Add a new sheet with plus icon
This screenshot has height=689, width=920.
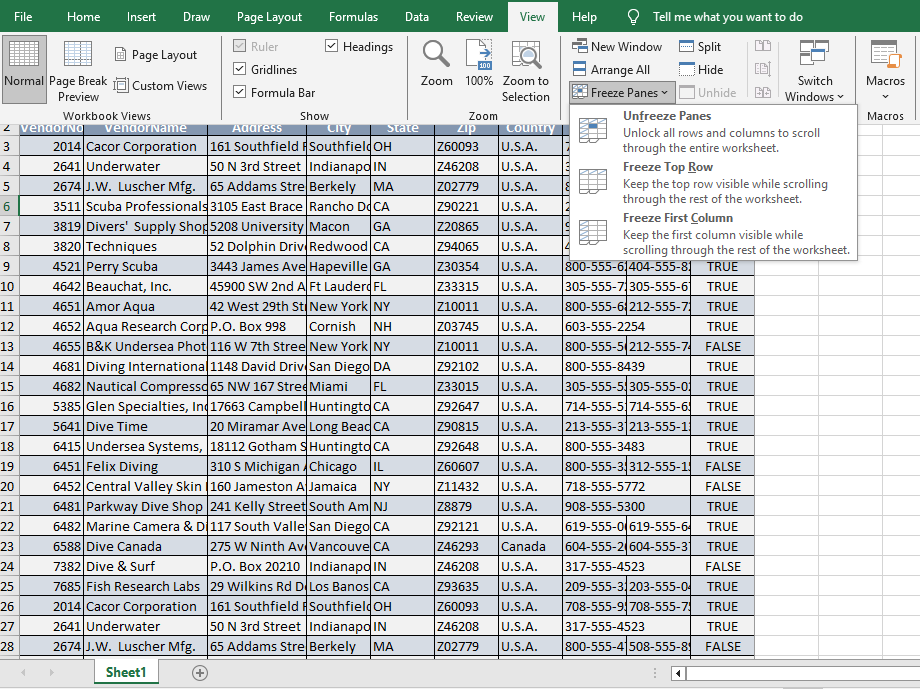pos(199,673)
